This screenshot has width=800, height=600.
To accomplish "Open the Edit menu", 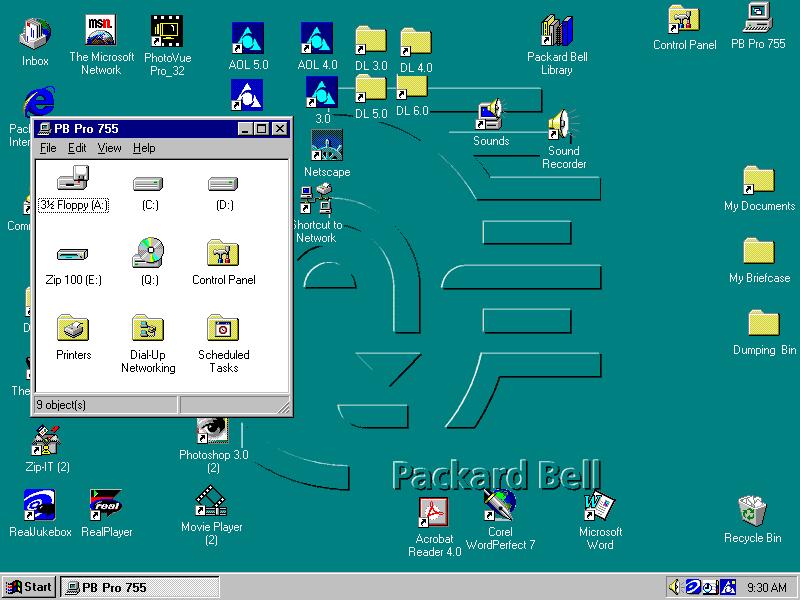I will (x=77, y=148).
